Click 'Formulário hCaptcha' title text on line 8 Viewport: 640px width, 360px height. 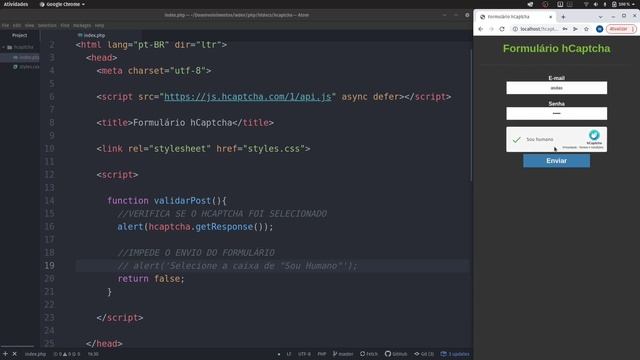(x=182, y=123)
